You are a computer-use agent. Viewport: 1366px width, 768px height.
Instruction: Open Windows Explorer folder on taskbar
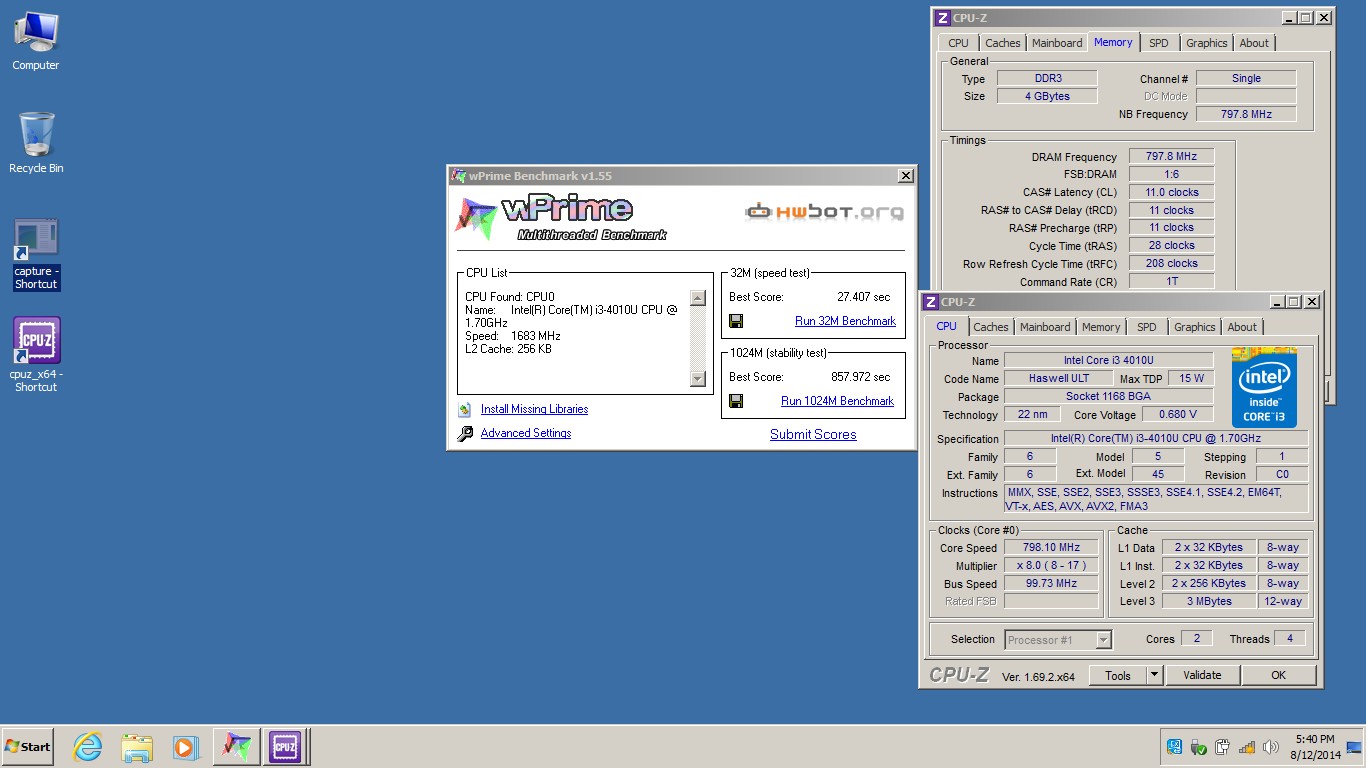point(137,747)
